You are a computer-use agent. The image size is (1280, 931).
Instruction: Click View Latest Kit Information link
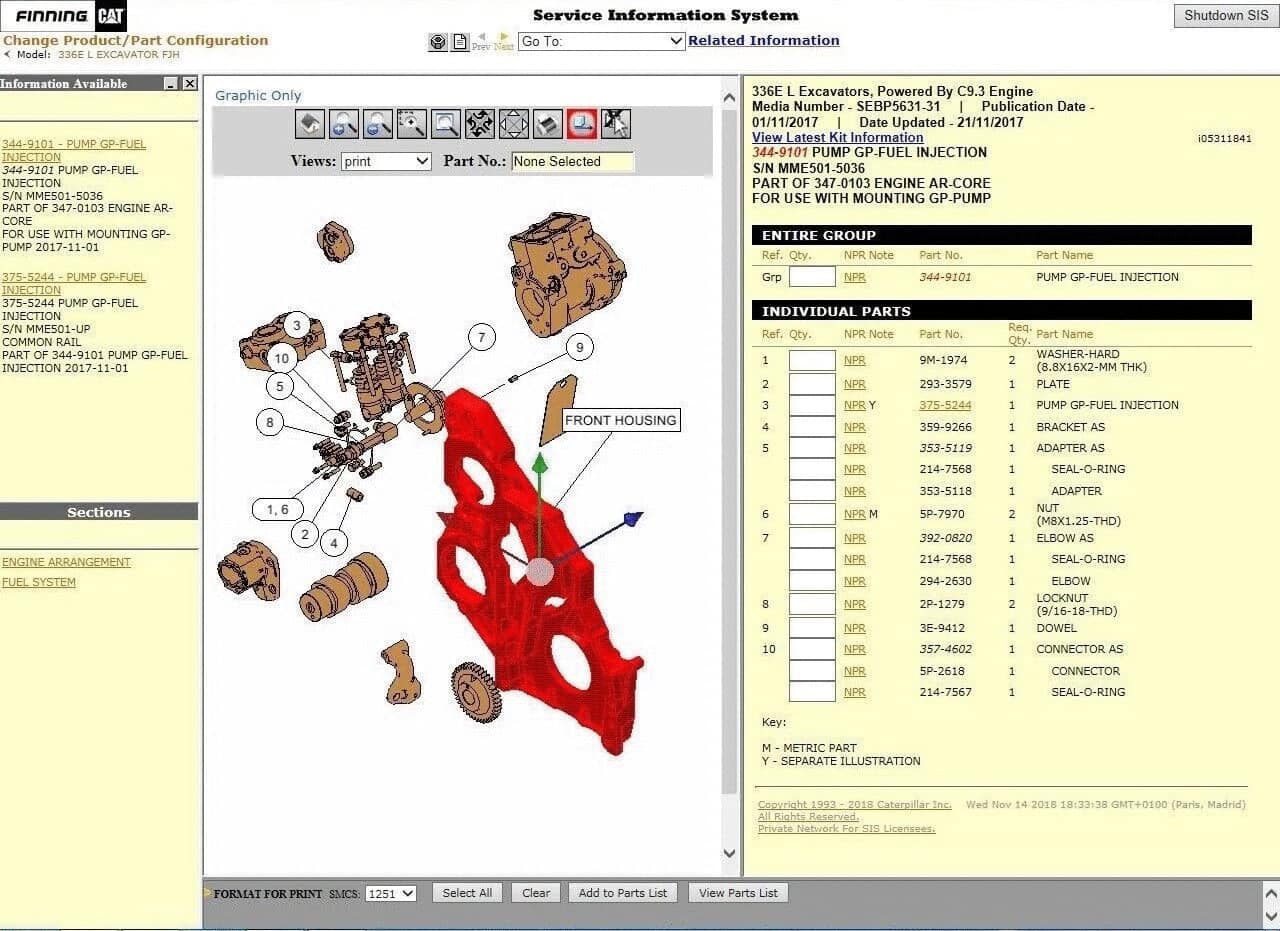(838, 137)
